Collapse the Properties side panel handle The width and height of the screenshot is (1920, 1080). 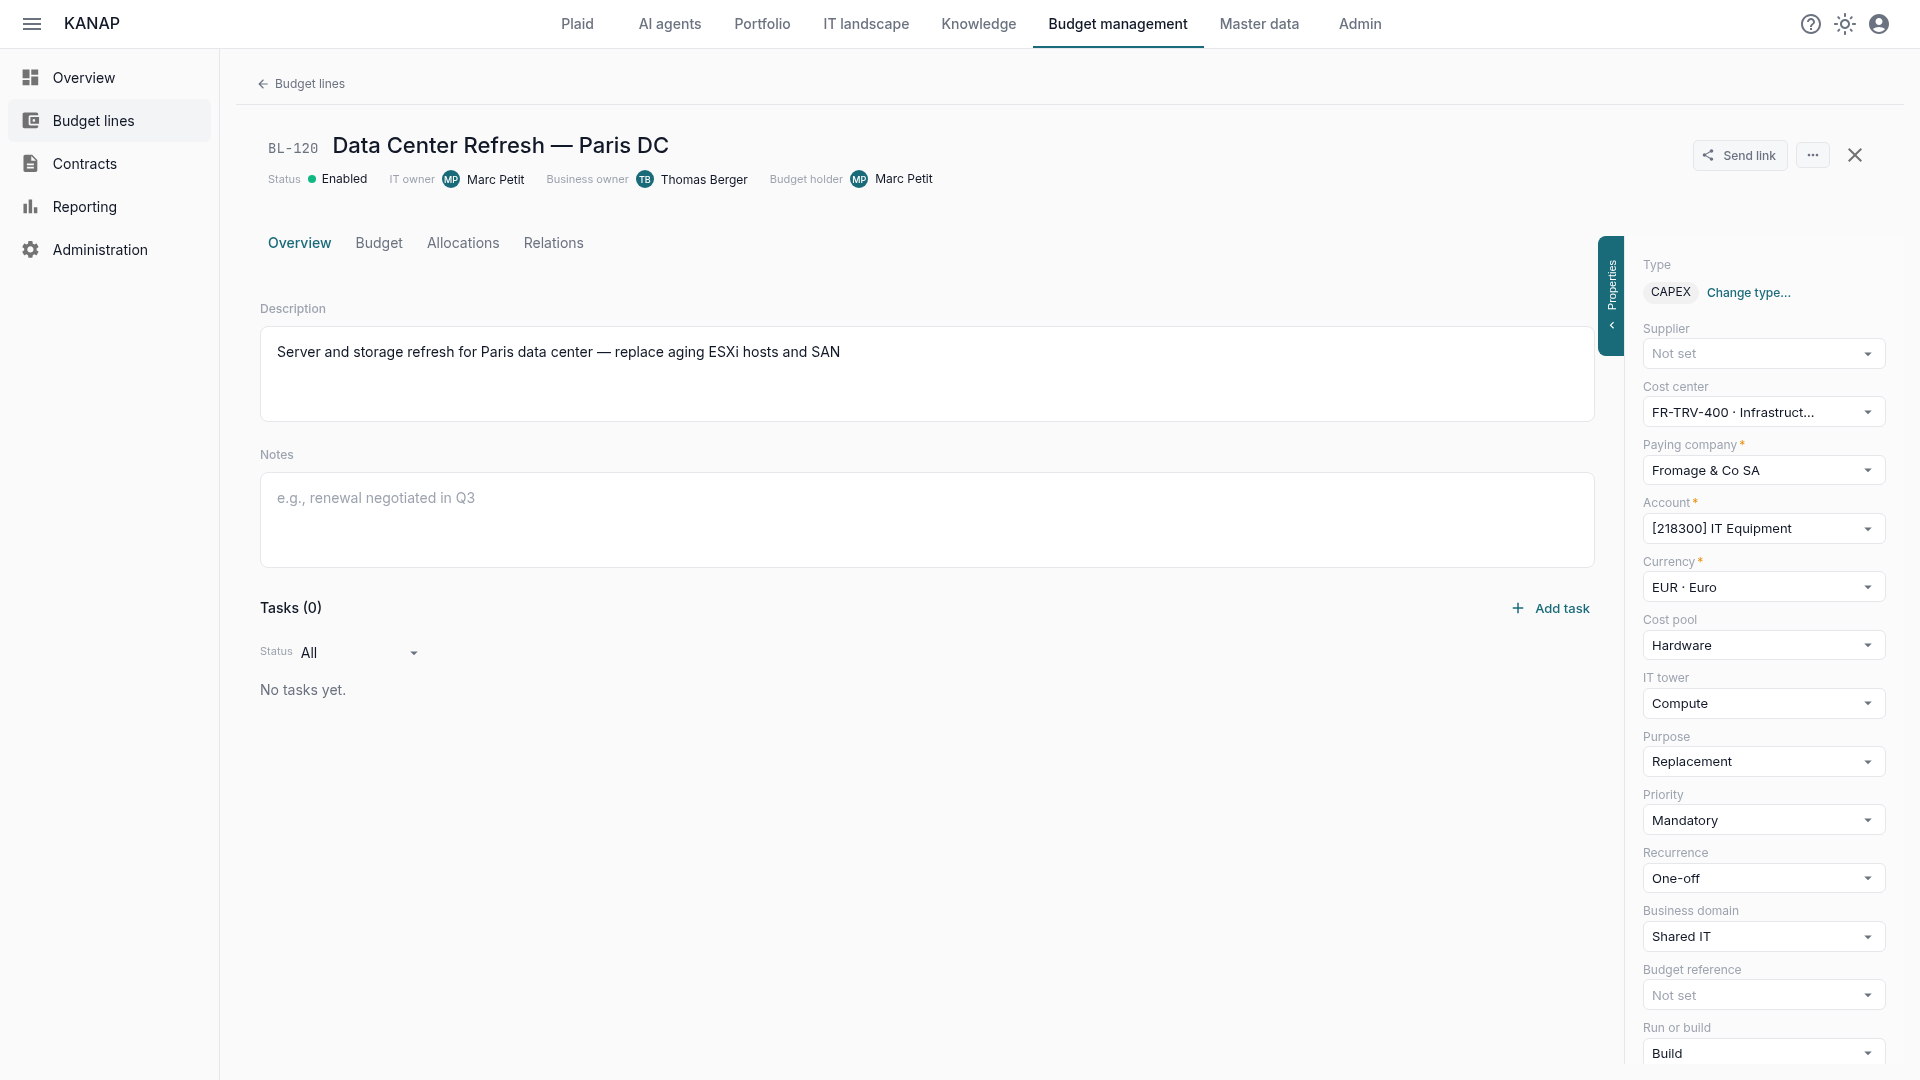(x=1611, y=296)
